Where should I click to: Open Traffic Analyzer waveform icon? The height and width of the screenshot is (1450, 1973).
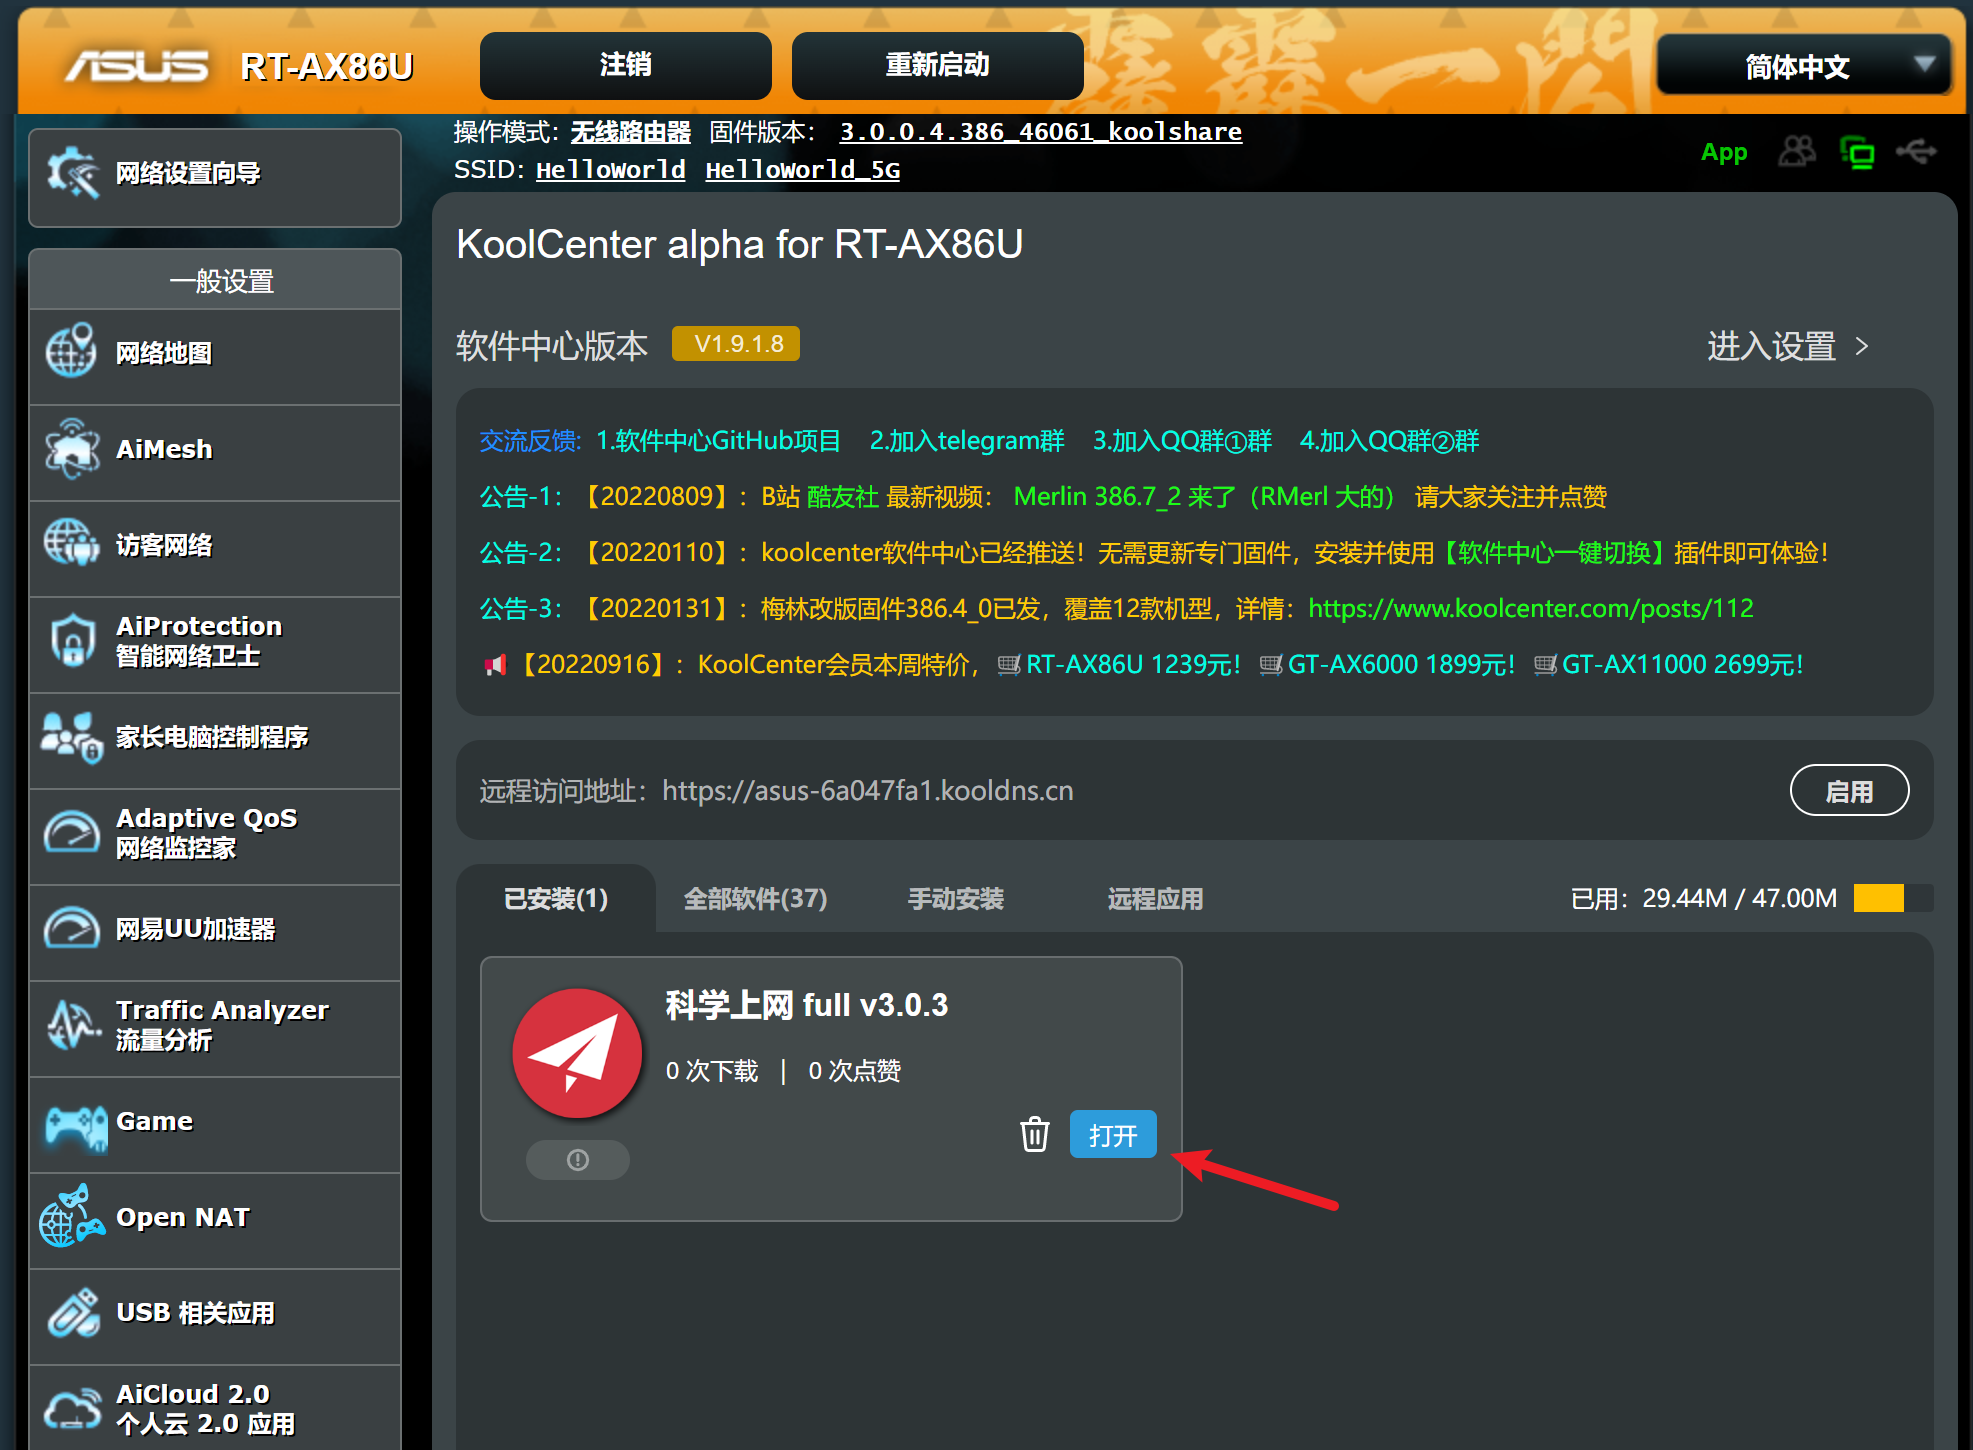pos(72,1024)
